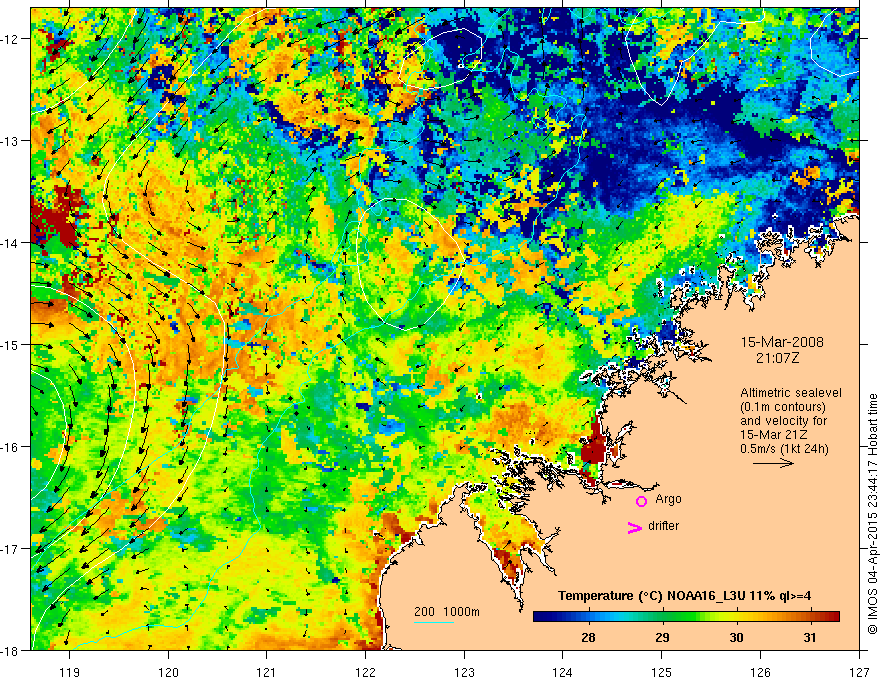Click the magenta drifter arrow symbol
This screenshot has width=880, height=680.
point(634,527)
